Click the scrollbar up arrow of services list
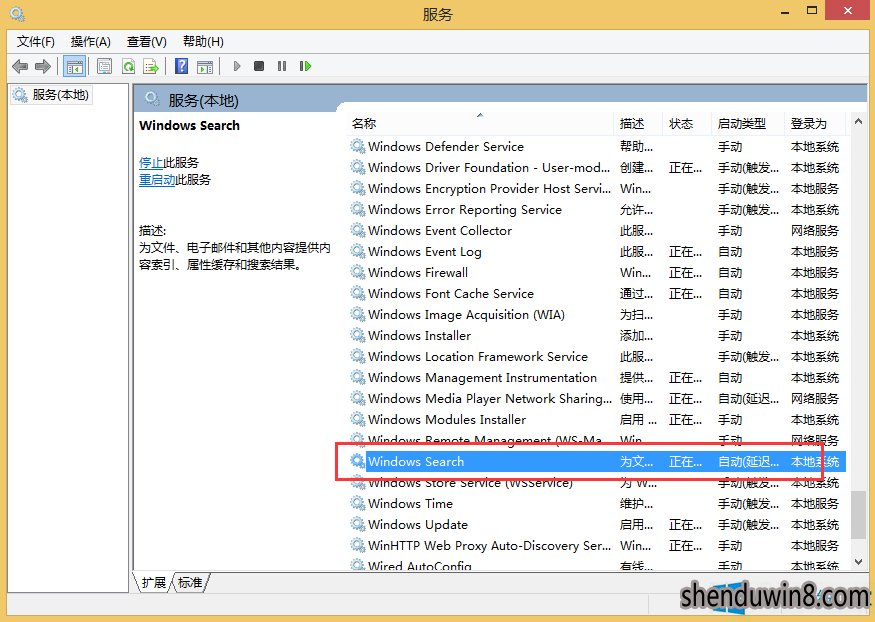This screenshot has width=875, height=622. click(x=858, y=122)
